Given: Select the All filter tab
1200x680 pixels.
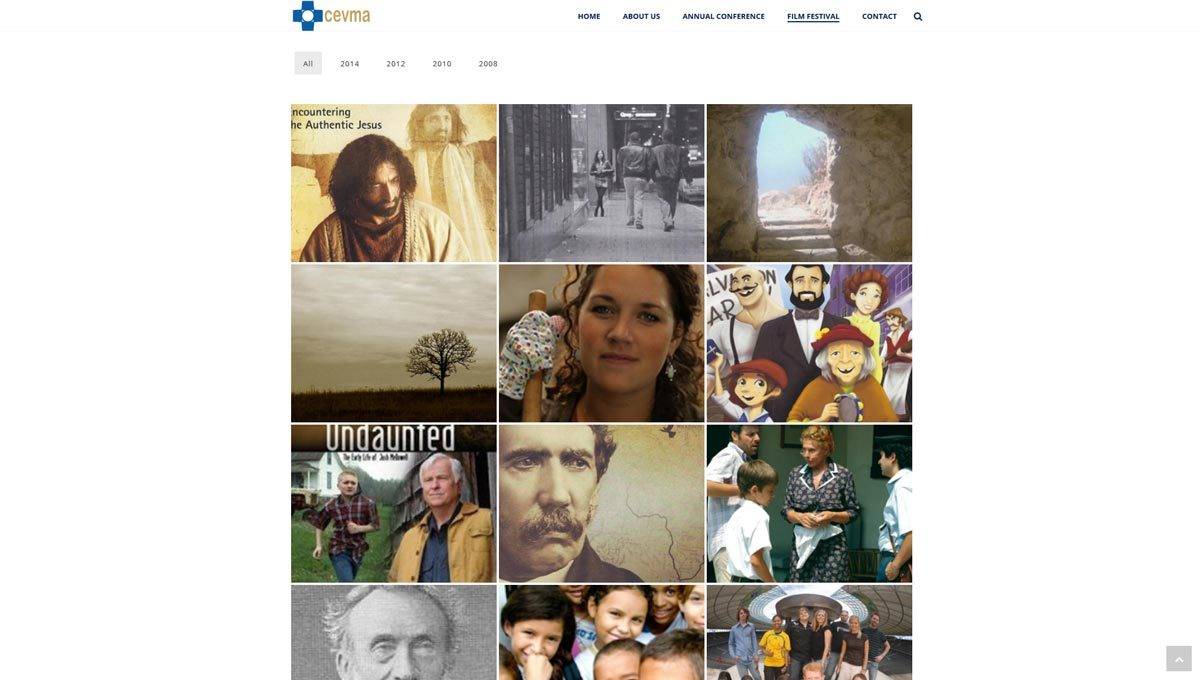Looking at the screenshot, I should pos(308,63).
